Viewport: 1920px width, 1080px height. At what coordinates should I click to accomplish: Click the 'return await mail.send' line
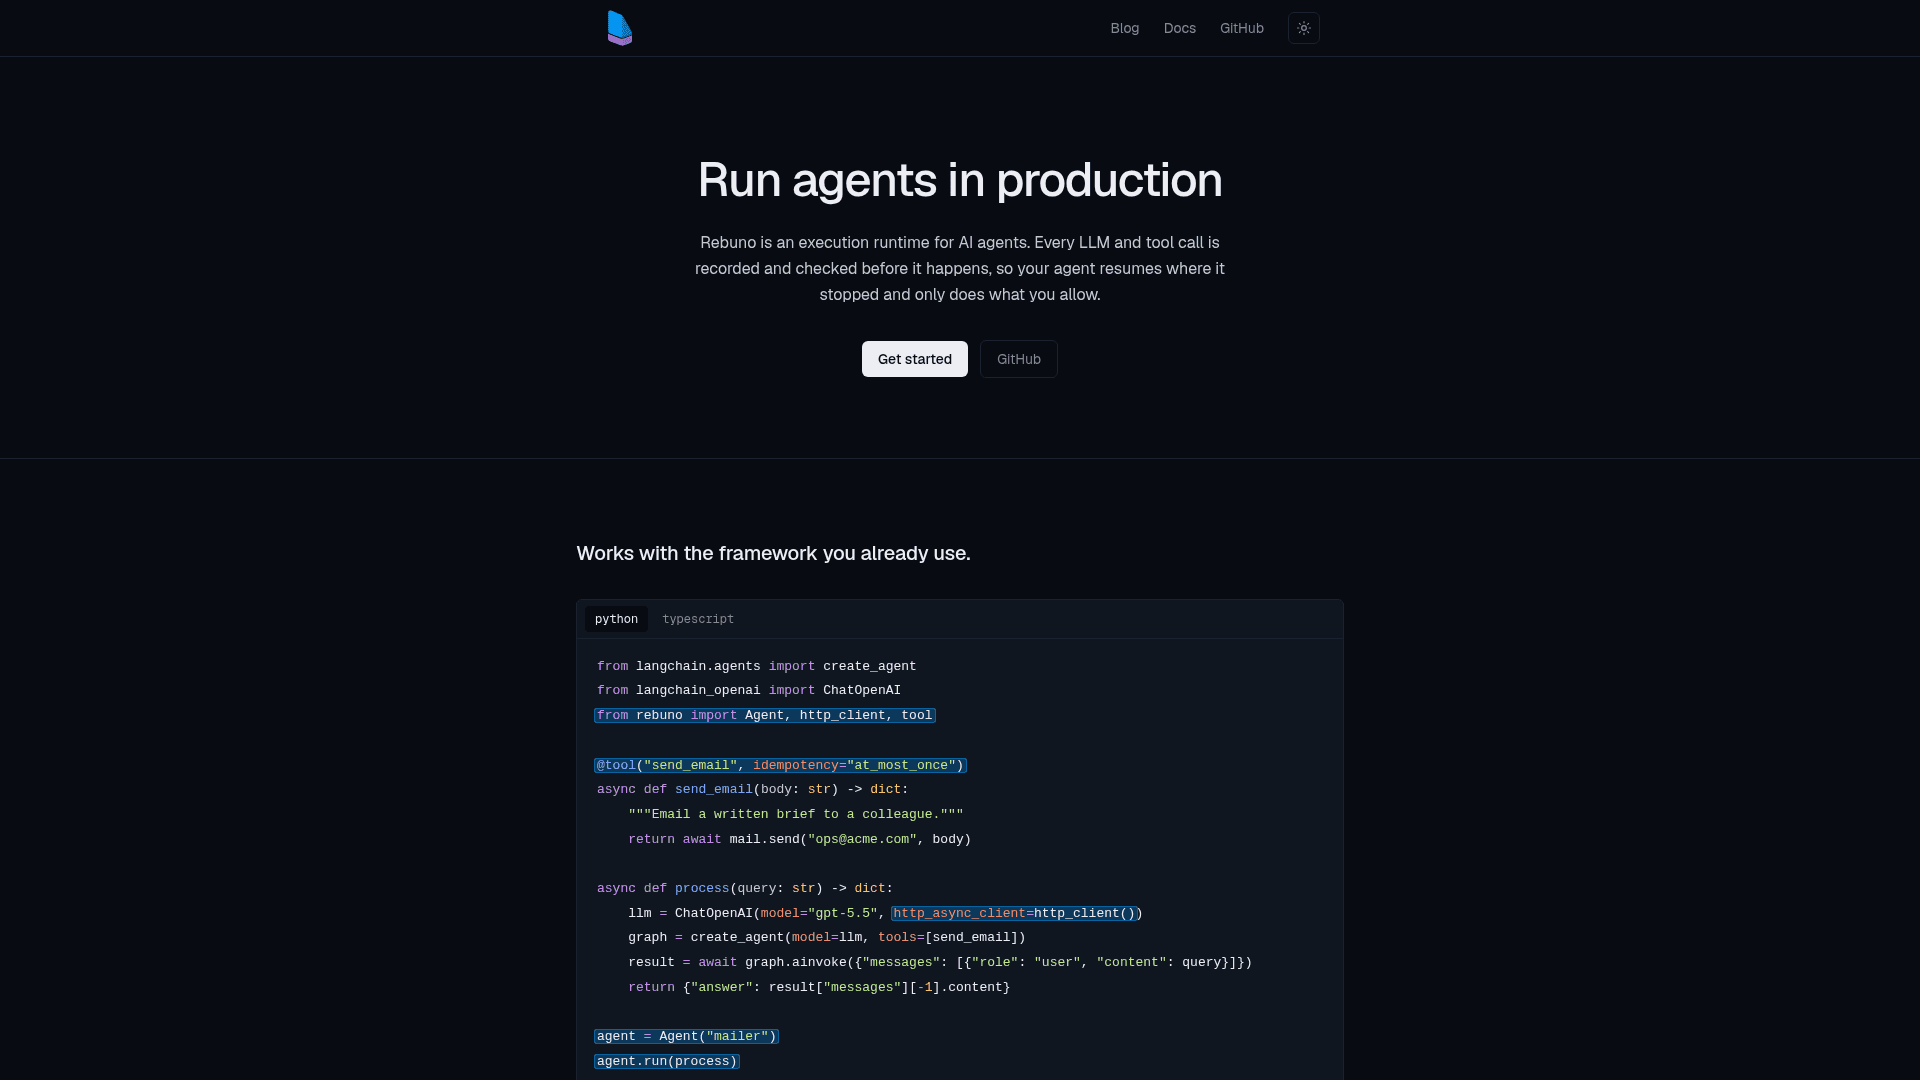pyautogui.click(x=800, y=839)
